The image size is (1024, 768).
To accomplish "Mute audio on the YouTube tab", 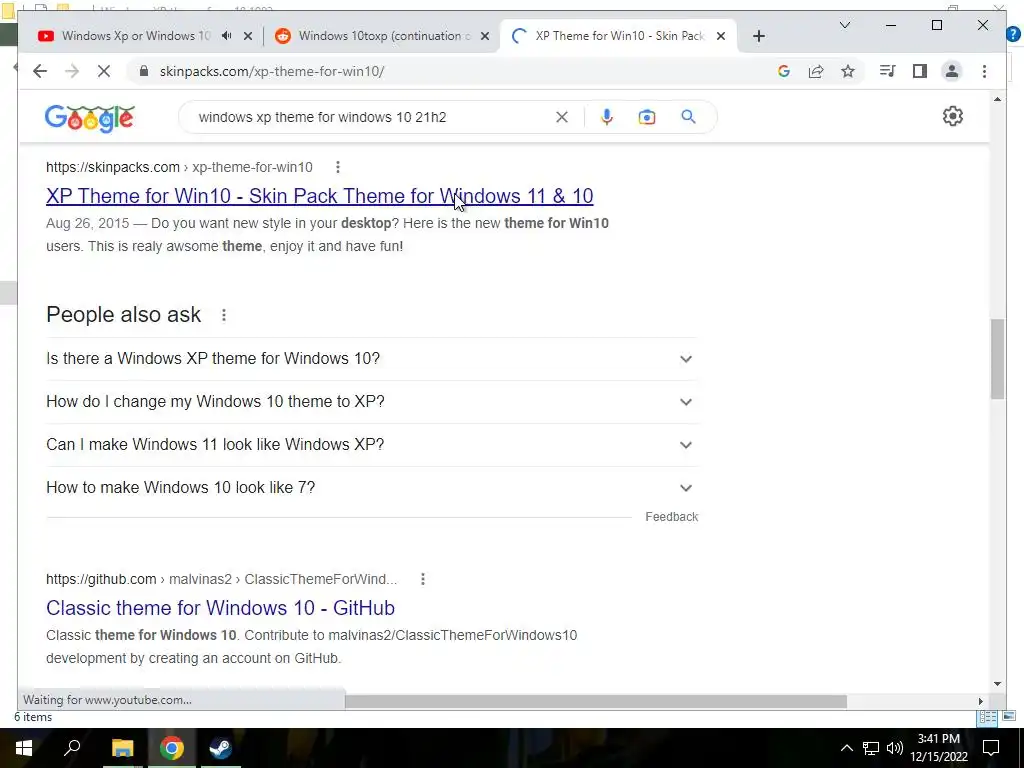I will [227, 36].
